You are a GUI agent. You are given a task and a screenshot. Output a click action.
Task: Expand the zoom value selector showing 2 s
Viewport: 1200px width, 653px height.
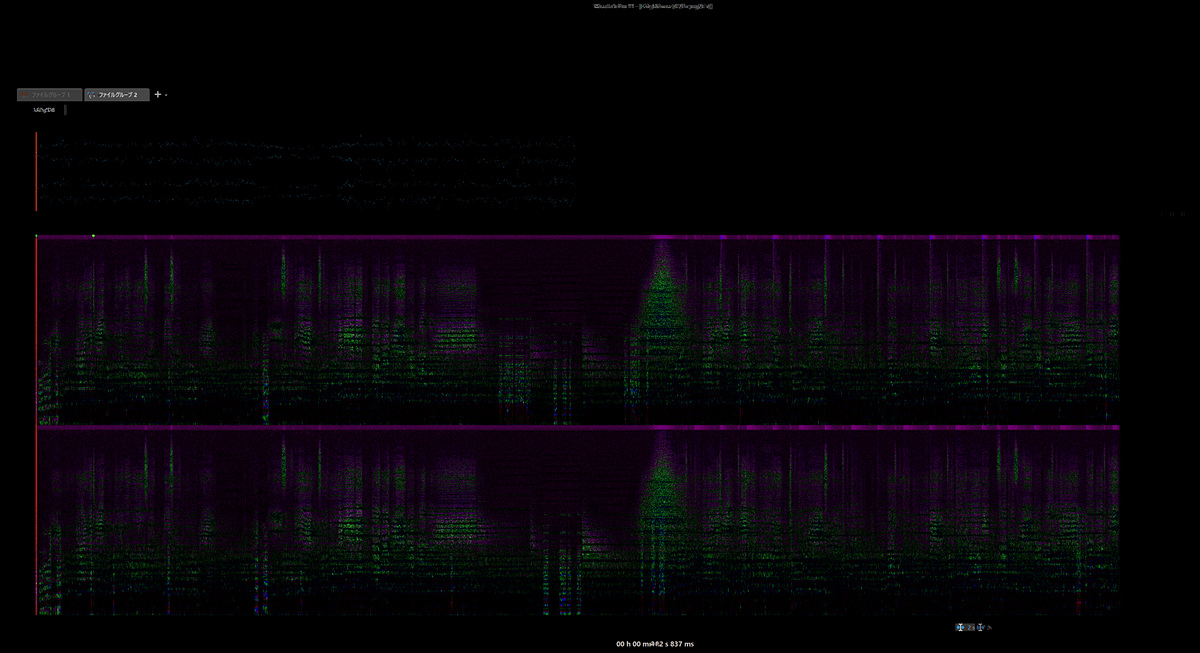click(x=971, y=627)
